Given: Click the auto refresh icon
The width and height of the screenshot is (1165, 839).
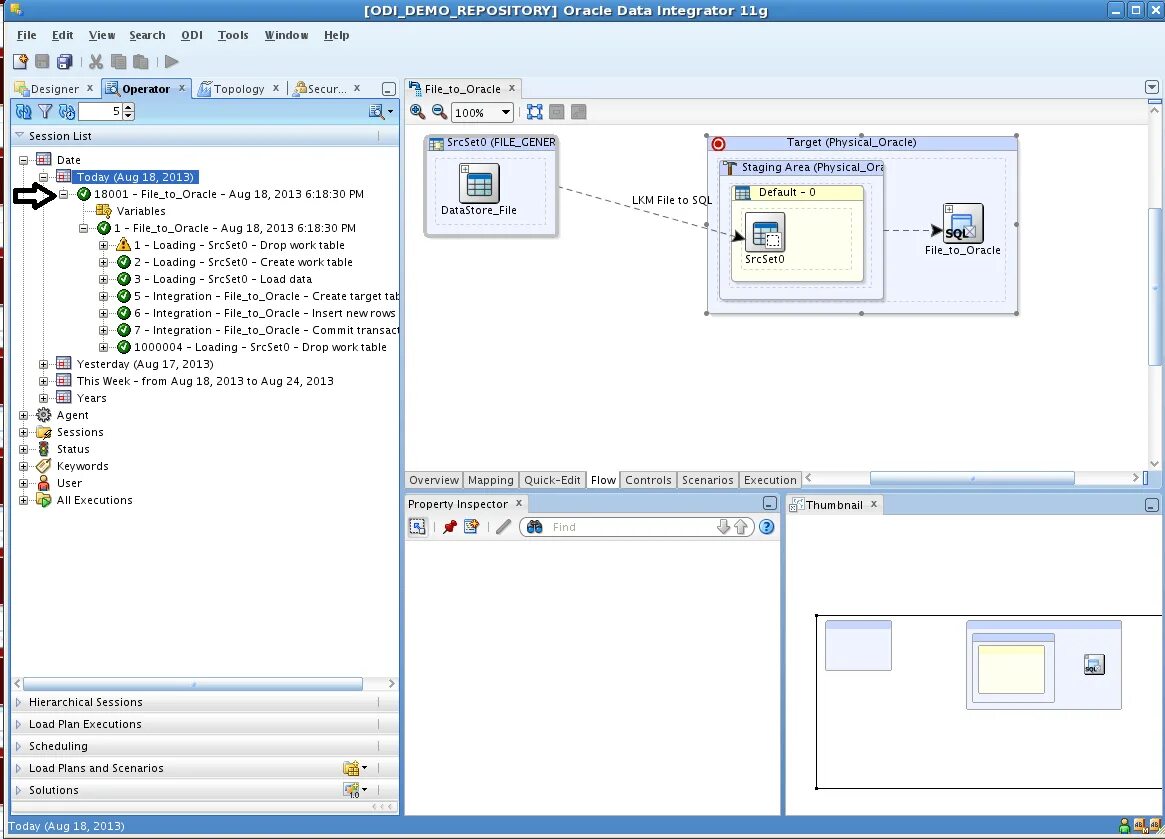Looking at the screenshot, I should pyautogui.click(x=67, y=111).
